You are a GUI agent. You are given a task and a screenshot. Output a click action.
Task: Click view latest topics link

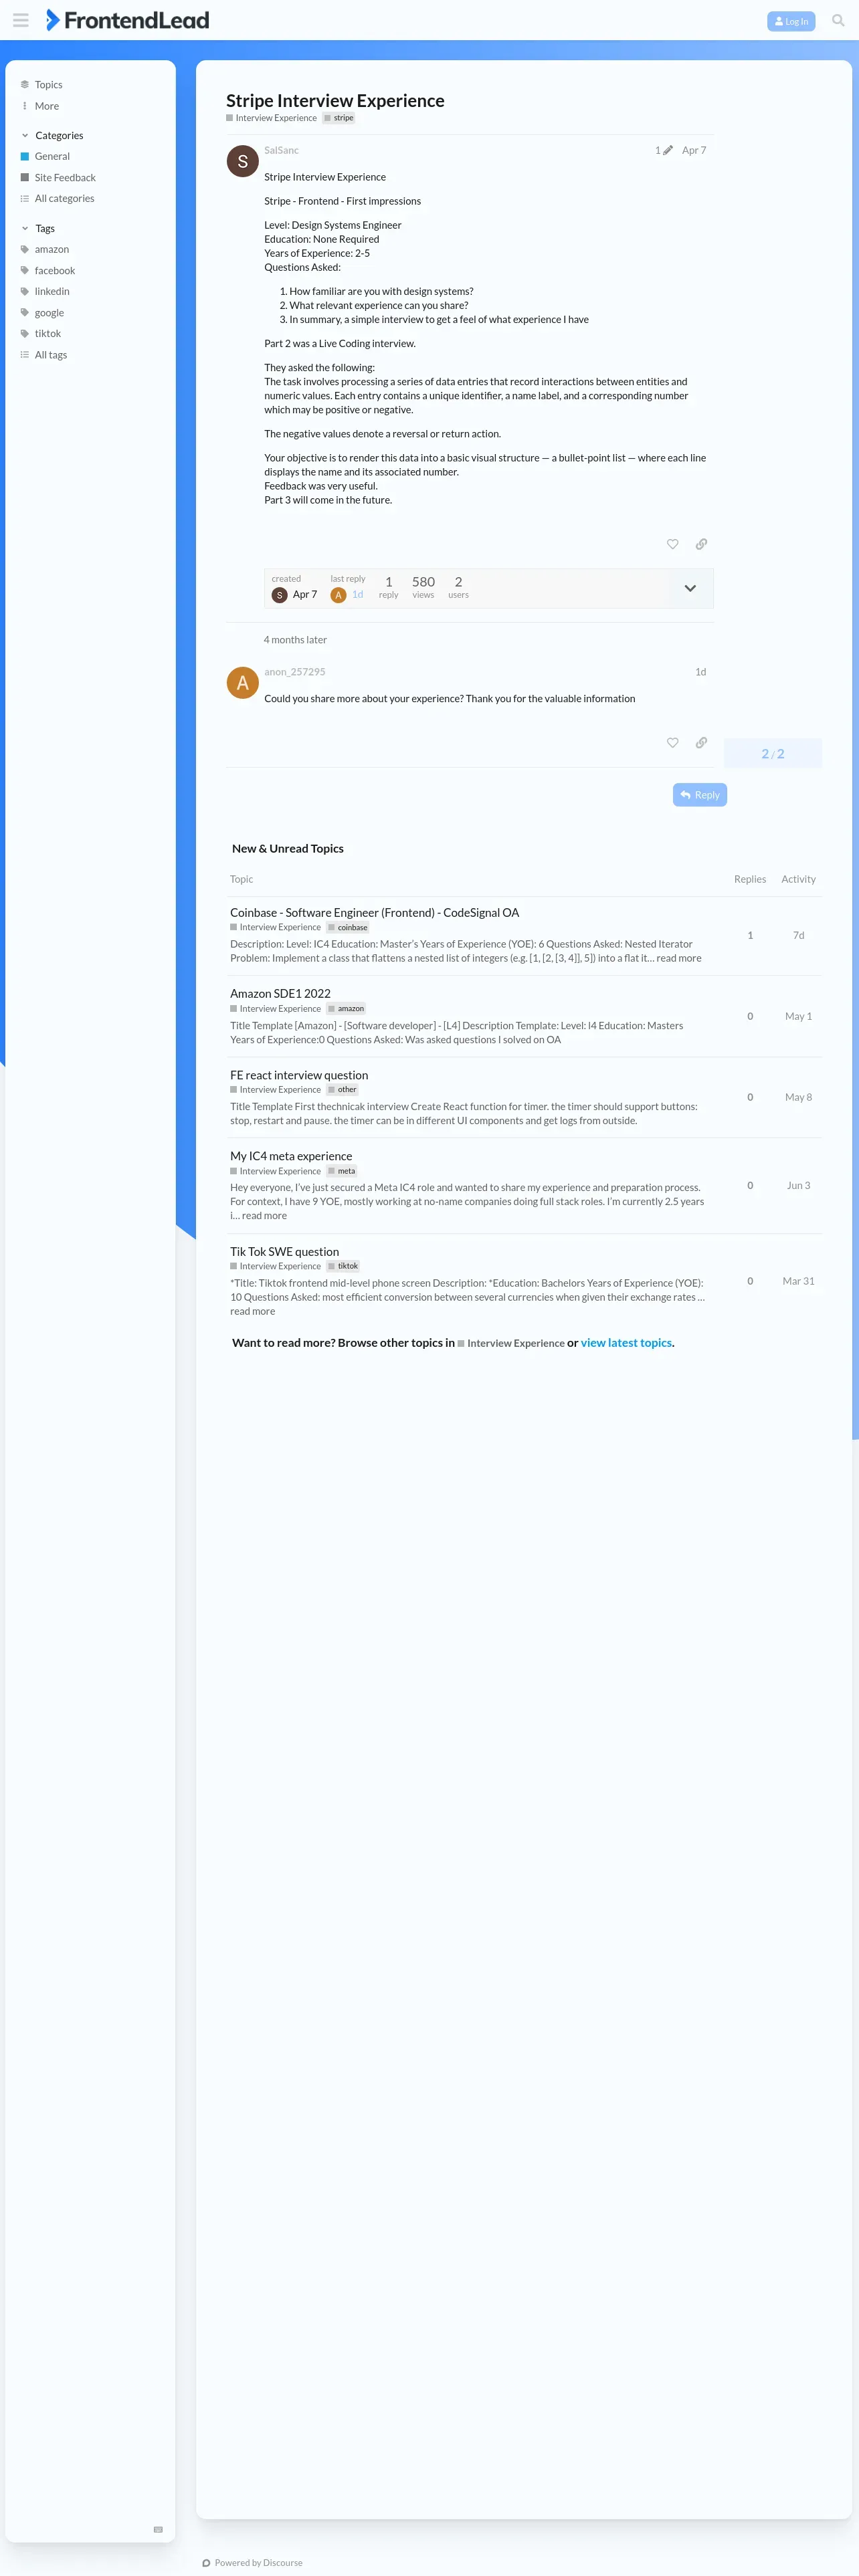626,1343
